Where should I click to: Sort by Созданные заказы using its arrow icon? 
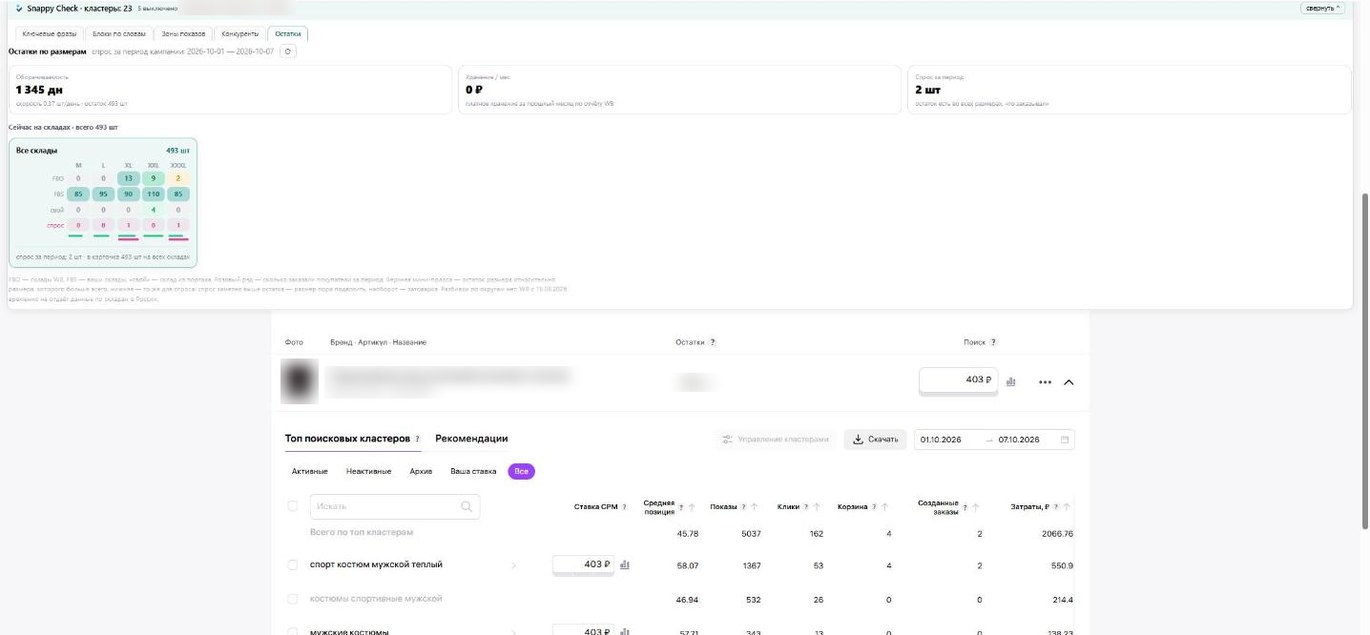point(976,507)
